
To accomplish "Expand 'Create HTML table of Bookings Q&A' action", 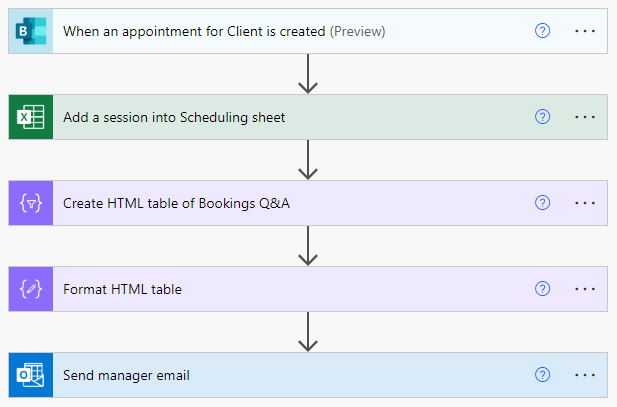I will (176, 203).
